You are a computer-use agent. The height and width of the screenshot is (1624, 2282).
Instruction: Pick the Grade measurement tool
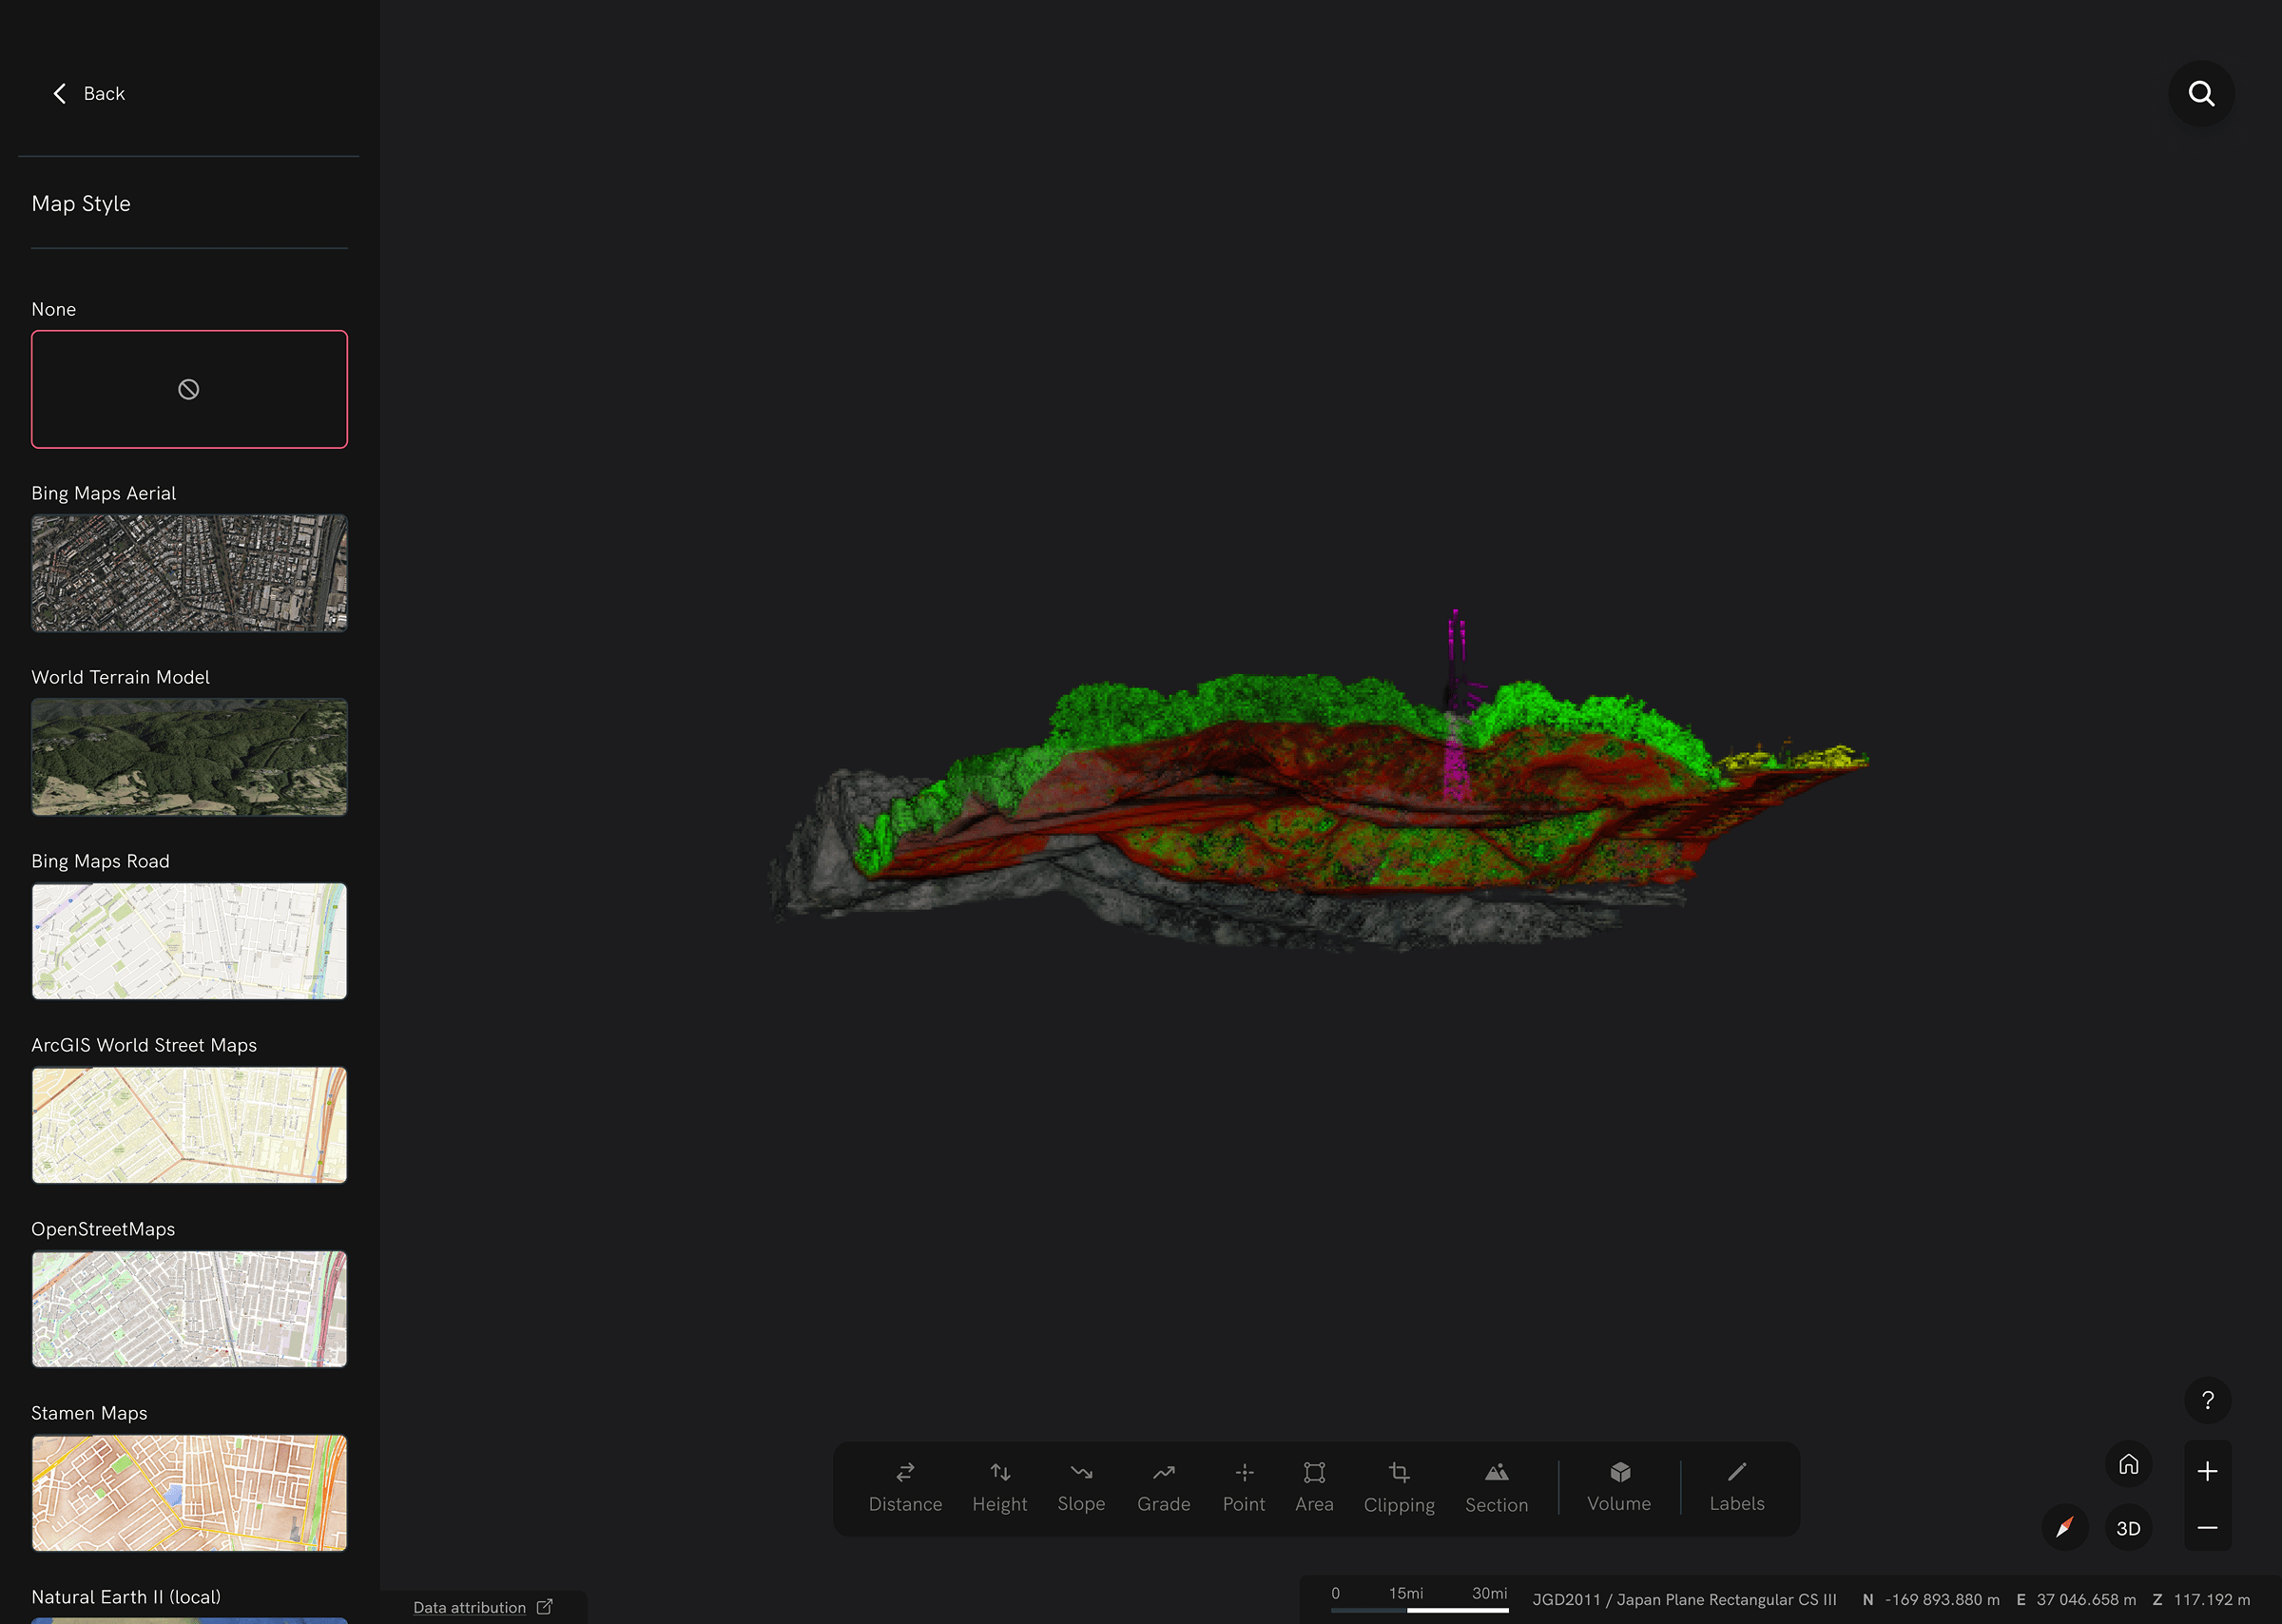point(1163,1486)
